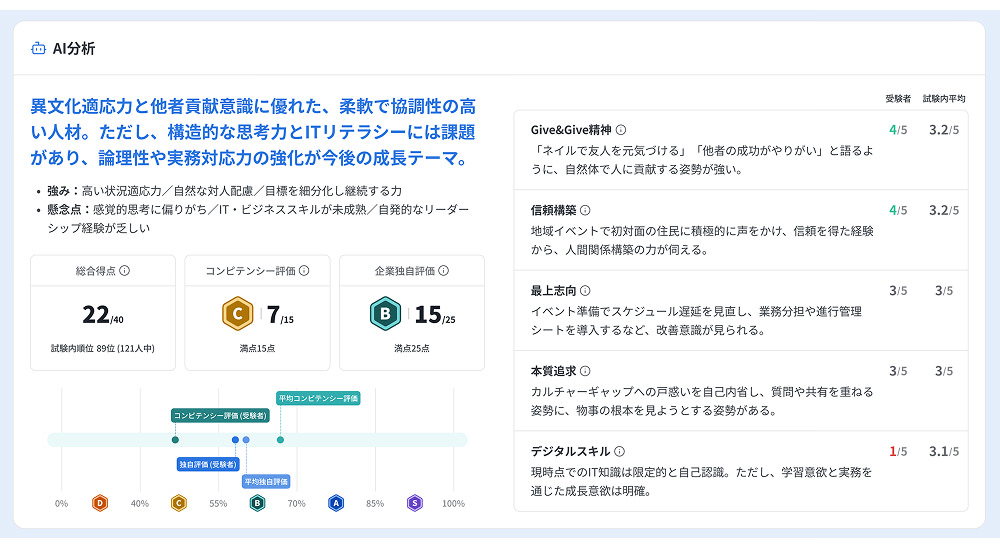Click the 本質追求 description about カルチャーギャップ
This screenshot has width=1000, height=546.
click(702, 401)
